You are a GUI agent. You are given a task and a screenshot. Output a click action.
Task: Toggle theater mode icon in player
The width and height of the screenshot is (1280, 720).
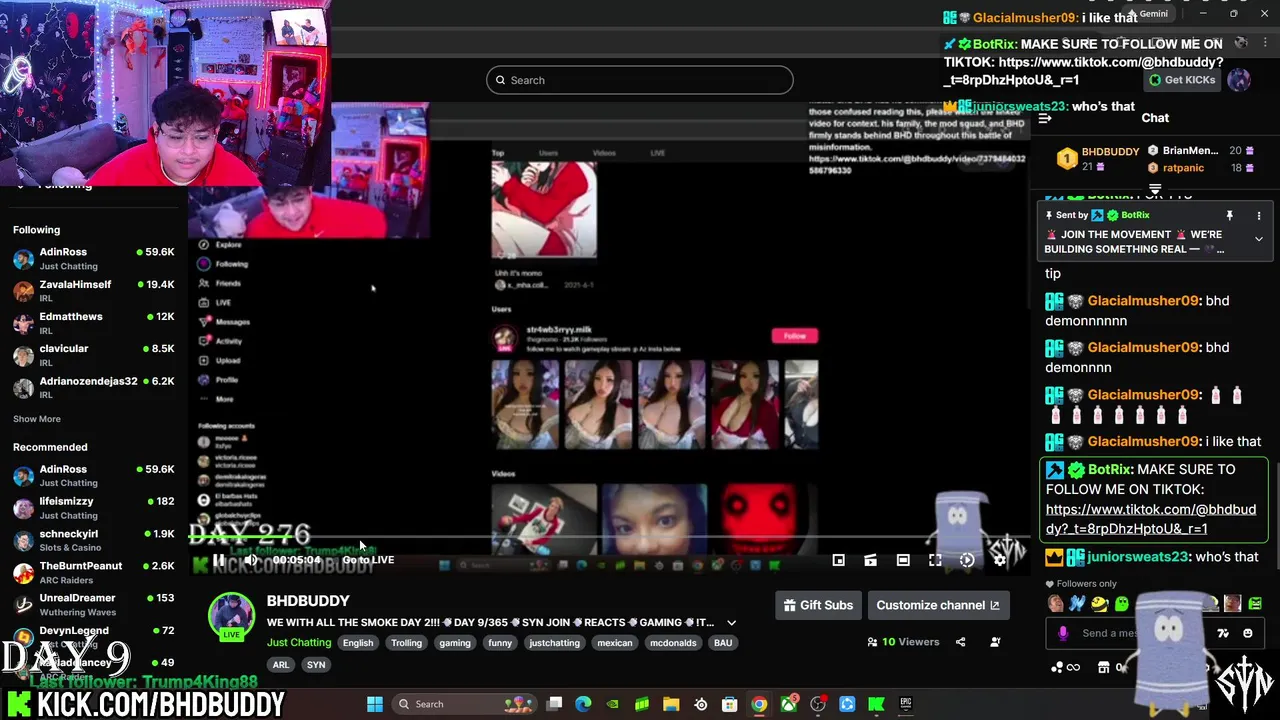coord(903,560)
